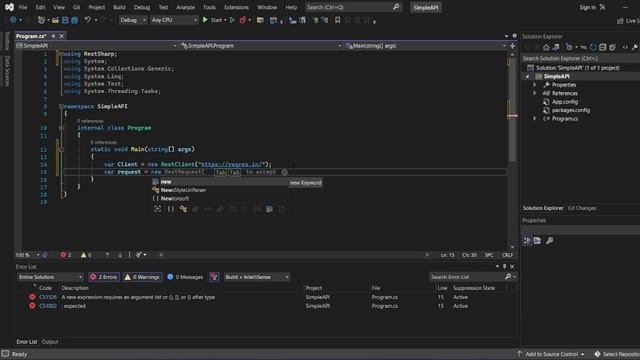Click the code cleanup broom icon in editor footer
Screen dimensions: 640x360
(x=139, y=255)
